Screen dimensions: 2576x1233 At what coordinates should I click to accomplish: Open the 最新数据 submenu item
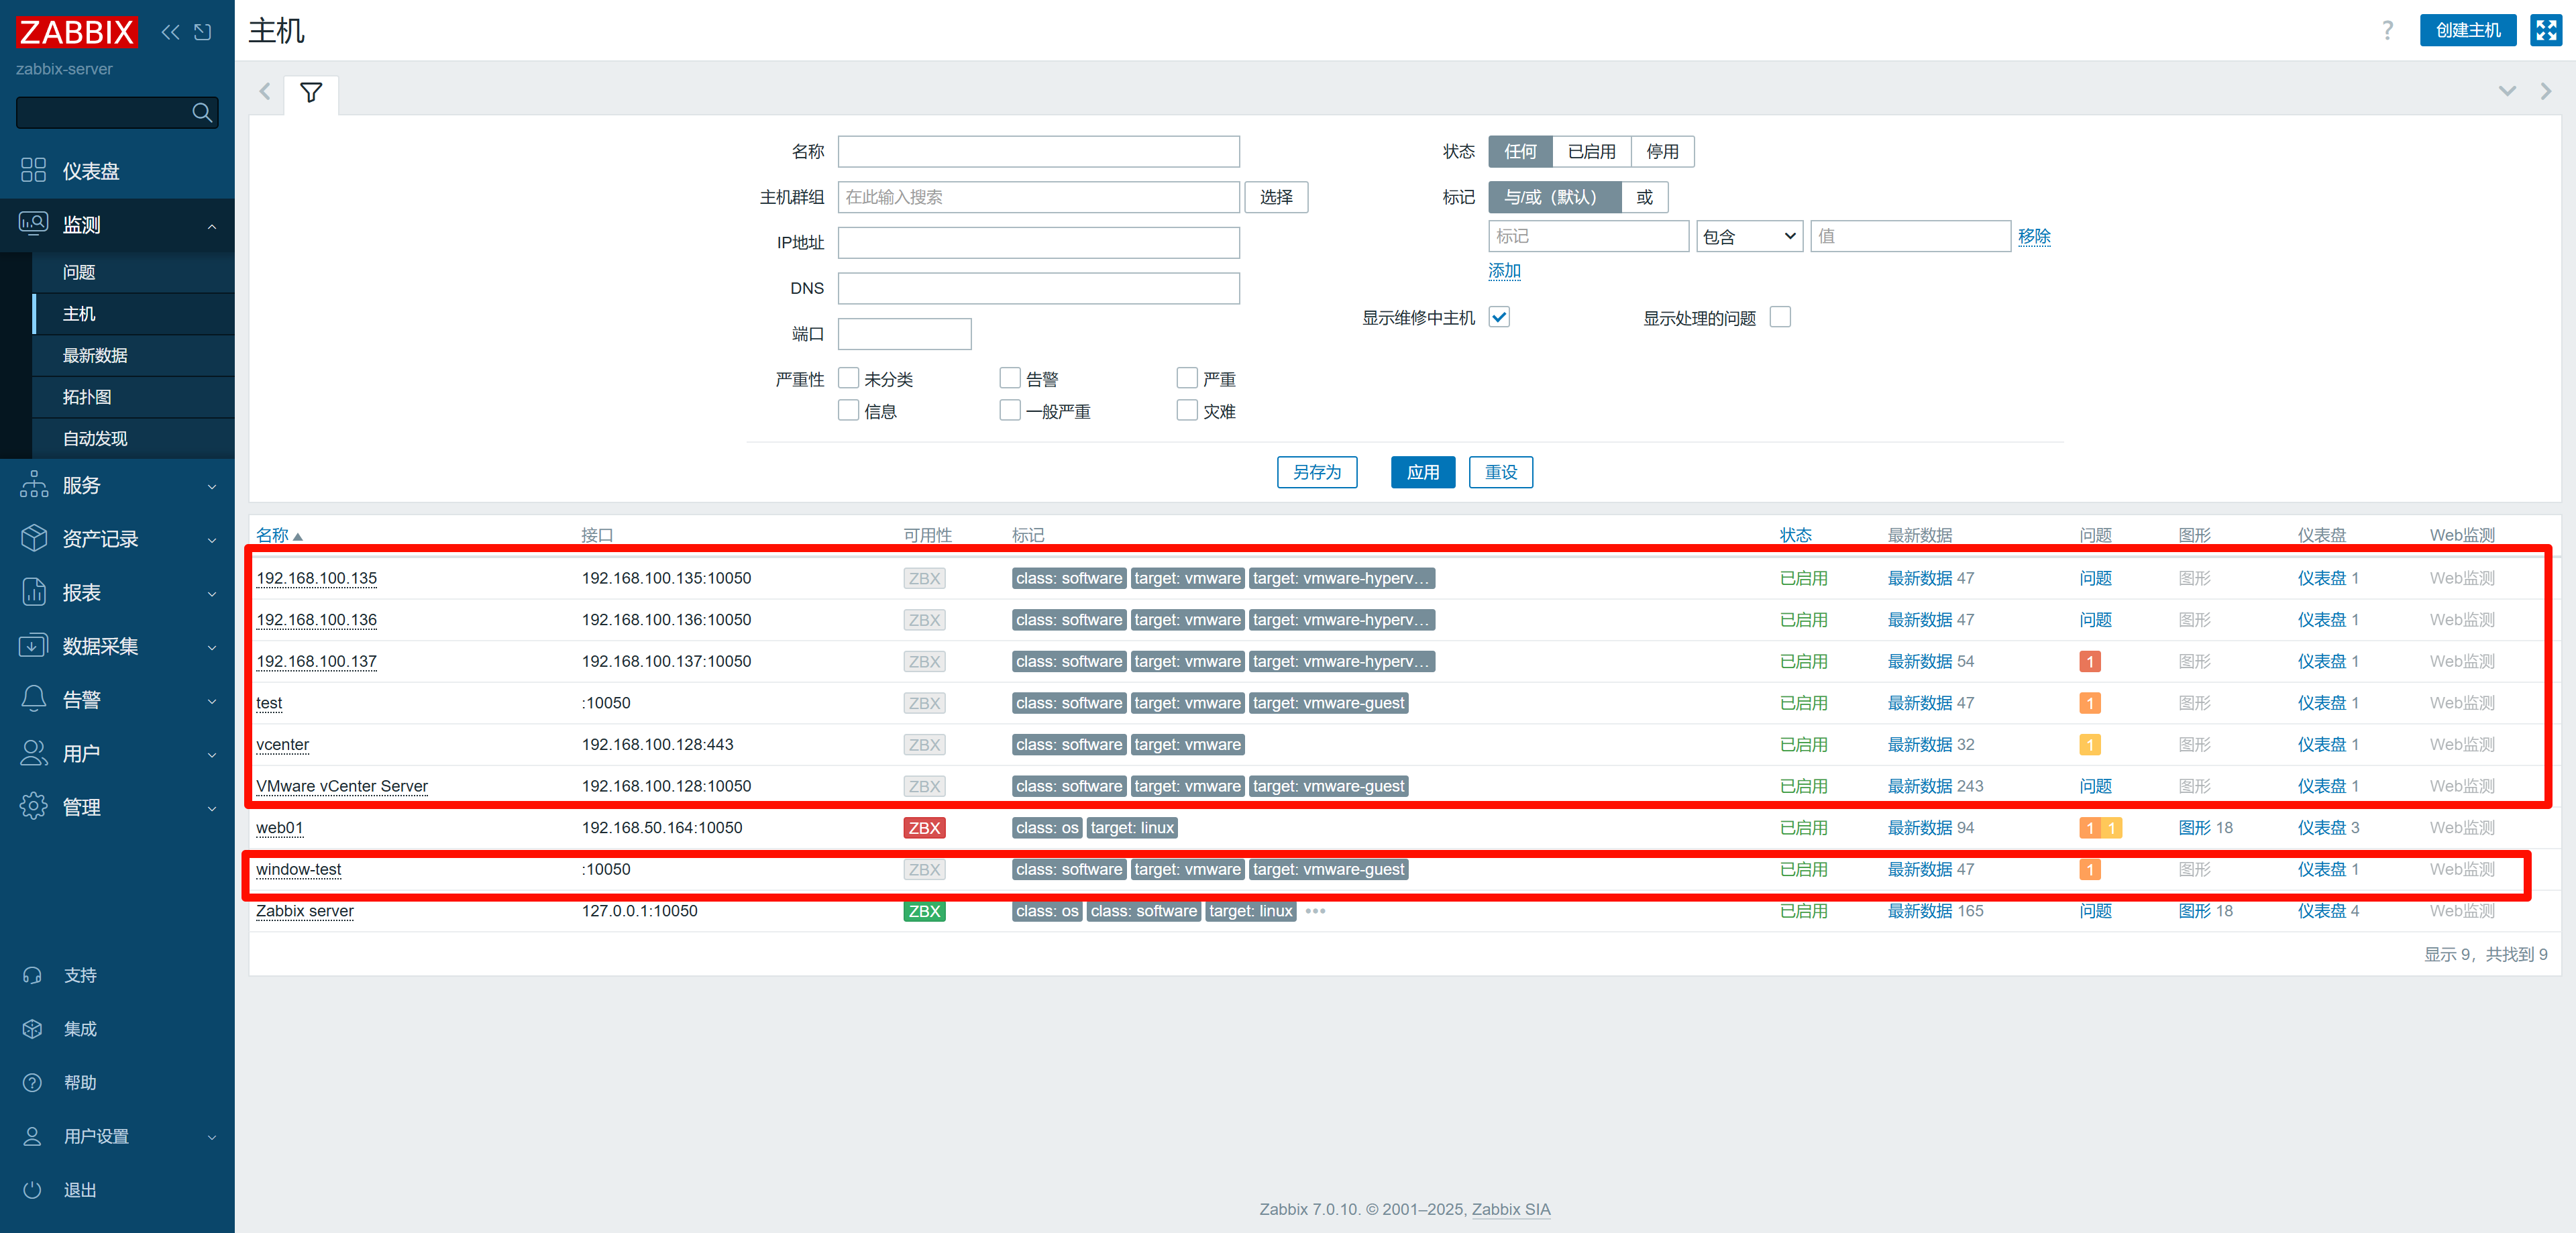(x=134, y=355)
